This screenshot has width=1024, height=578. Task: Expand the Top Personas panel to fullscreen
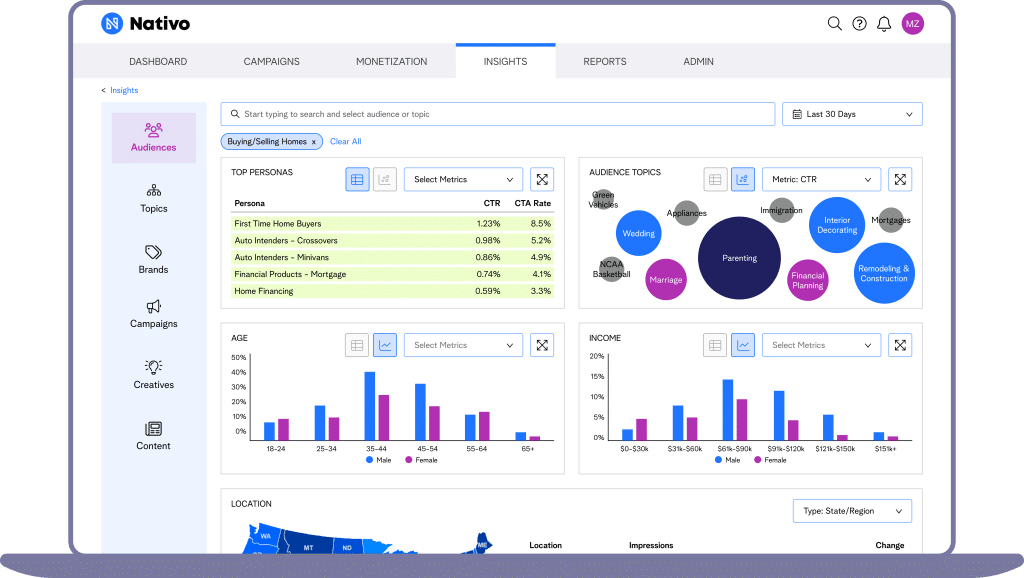point(541,180)
